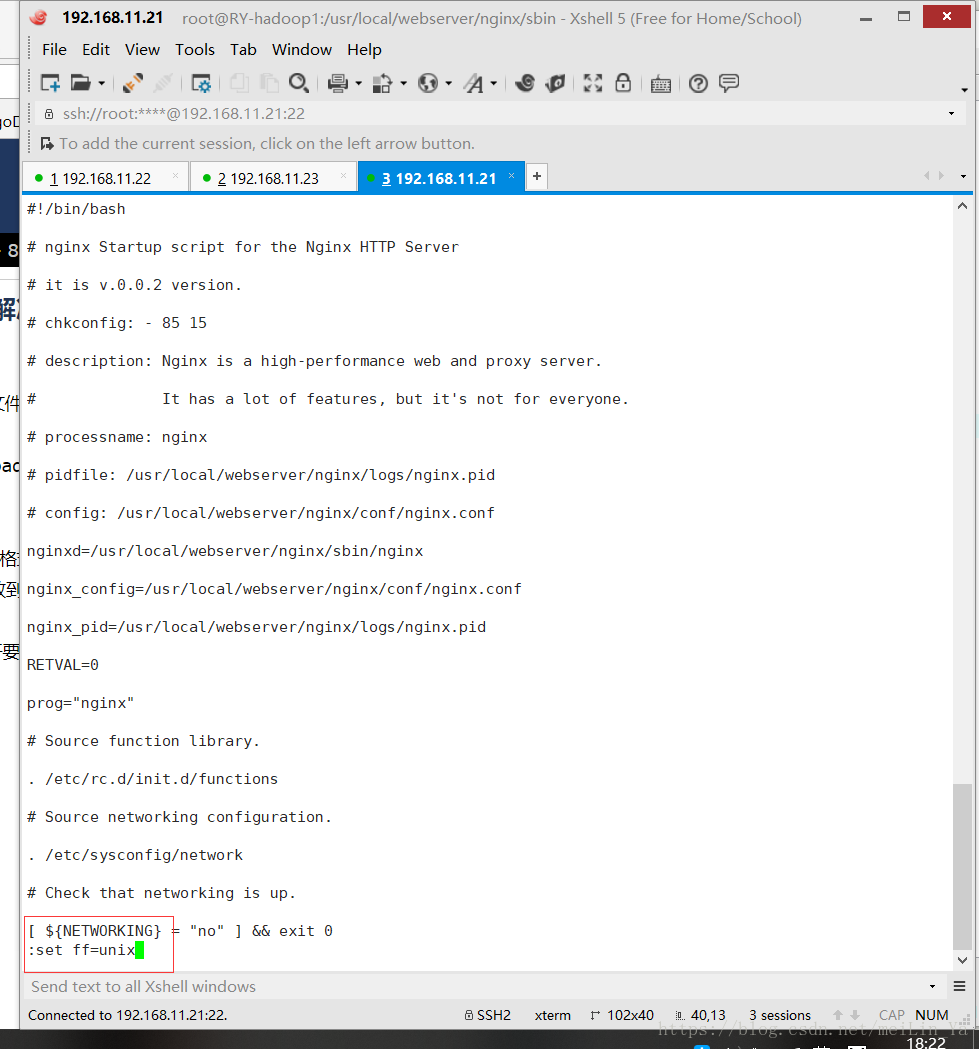
Task: Click the Reconnect plug icon
Action: [x=132, y=84]
